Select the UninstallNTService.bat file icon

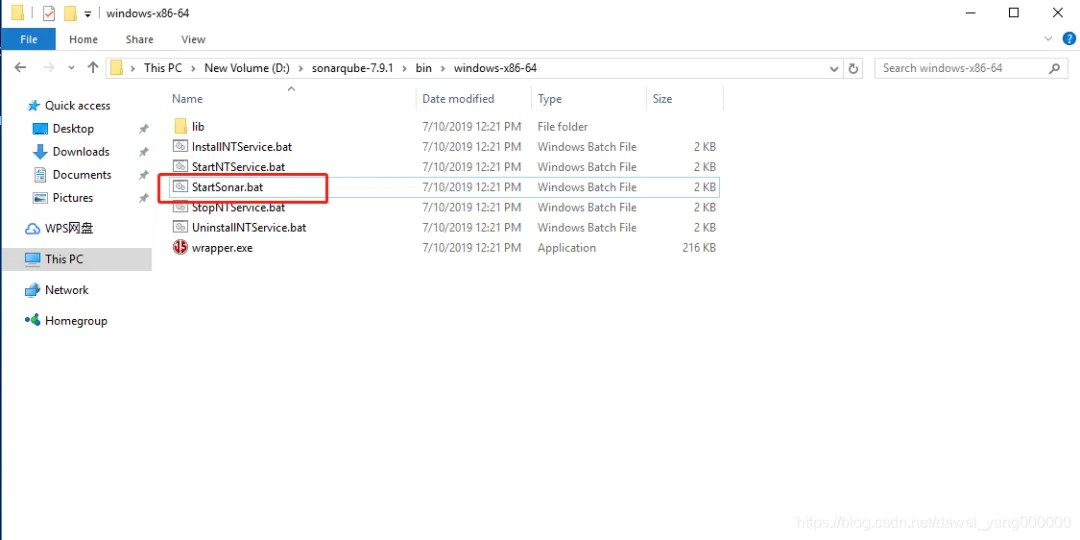pyautogui.click(x=180, y=227)
